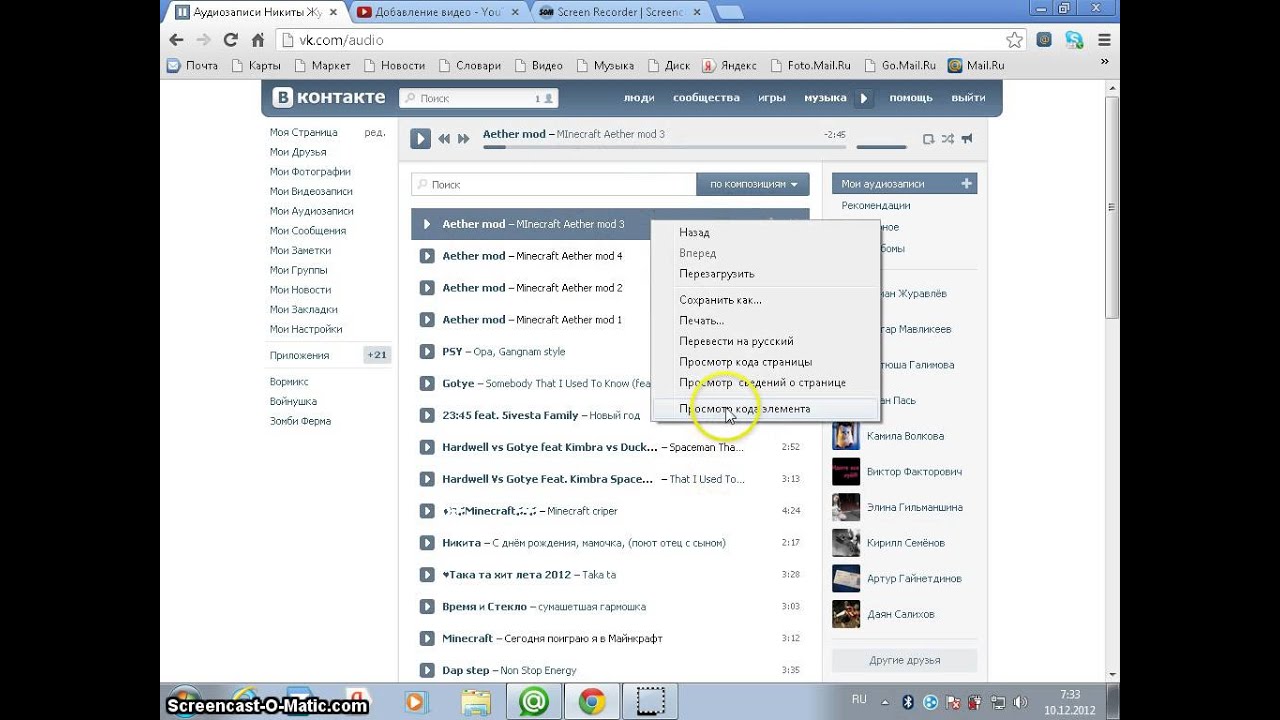The height and width of the screenshot is (720, 1280).
Task: Adjust the volume slider in player
Action: (x=881, y=147)
